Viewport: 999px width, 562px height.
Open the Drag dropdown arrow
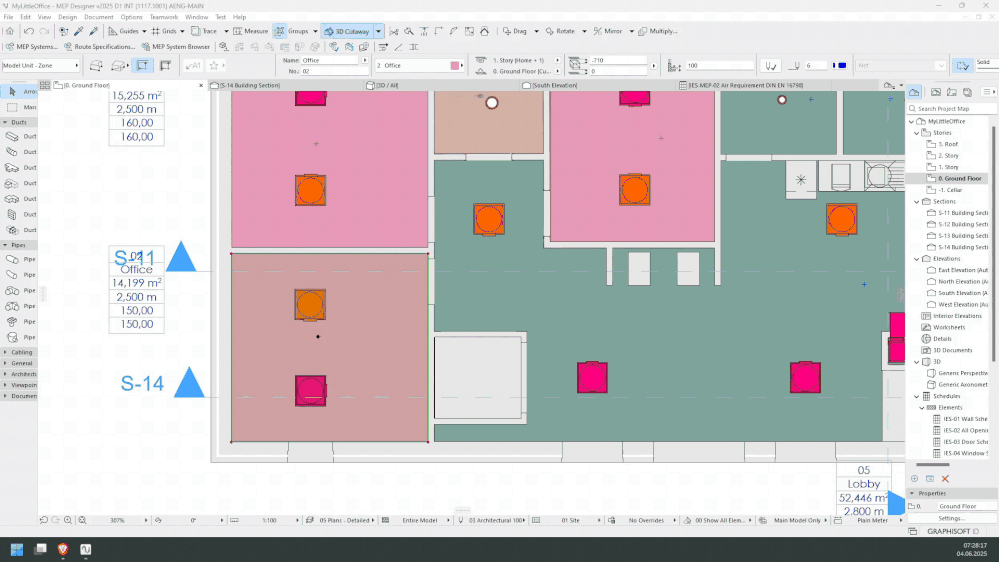[536, 31]
